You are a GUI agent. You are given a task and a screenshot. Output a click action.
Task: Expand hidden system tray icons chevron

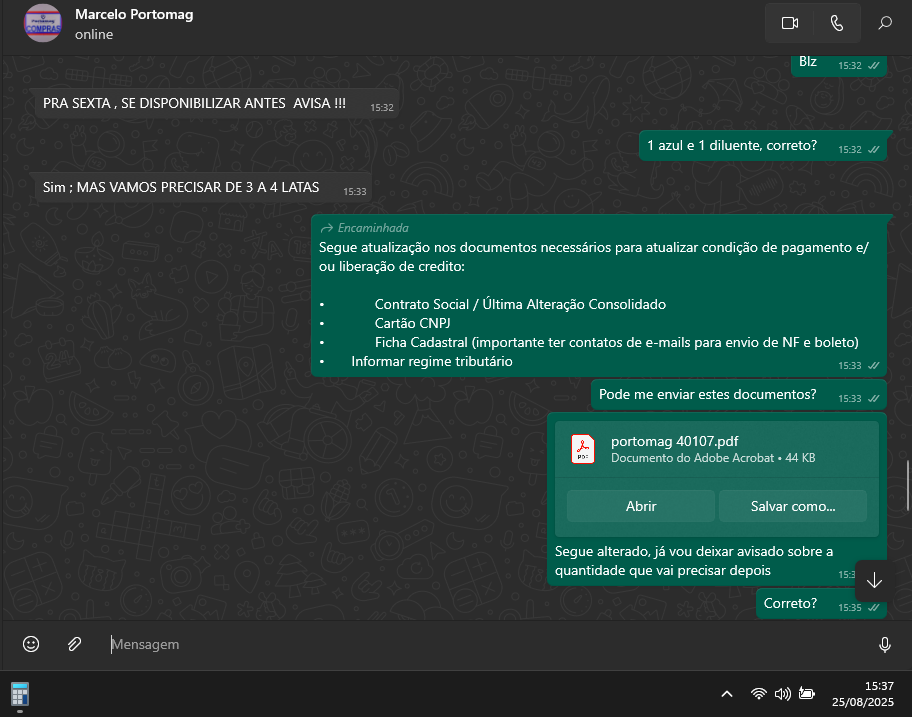[x=727, y=693]
